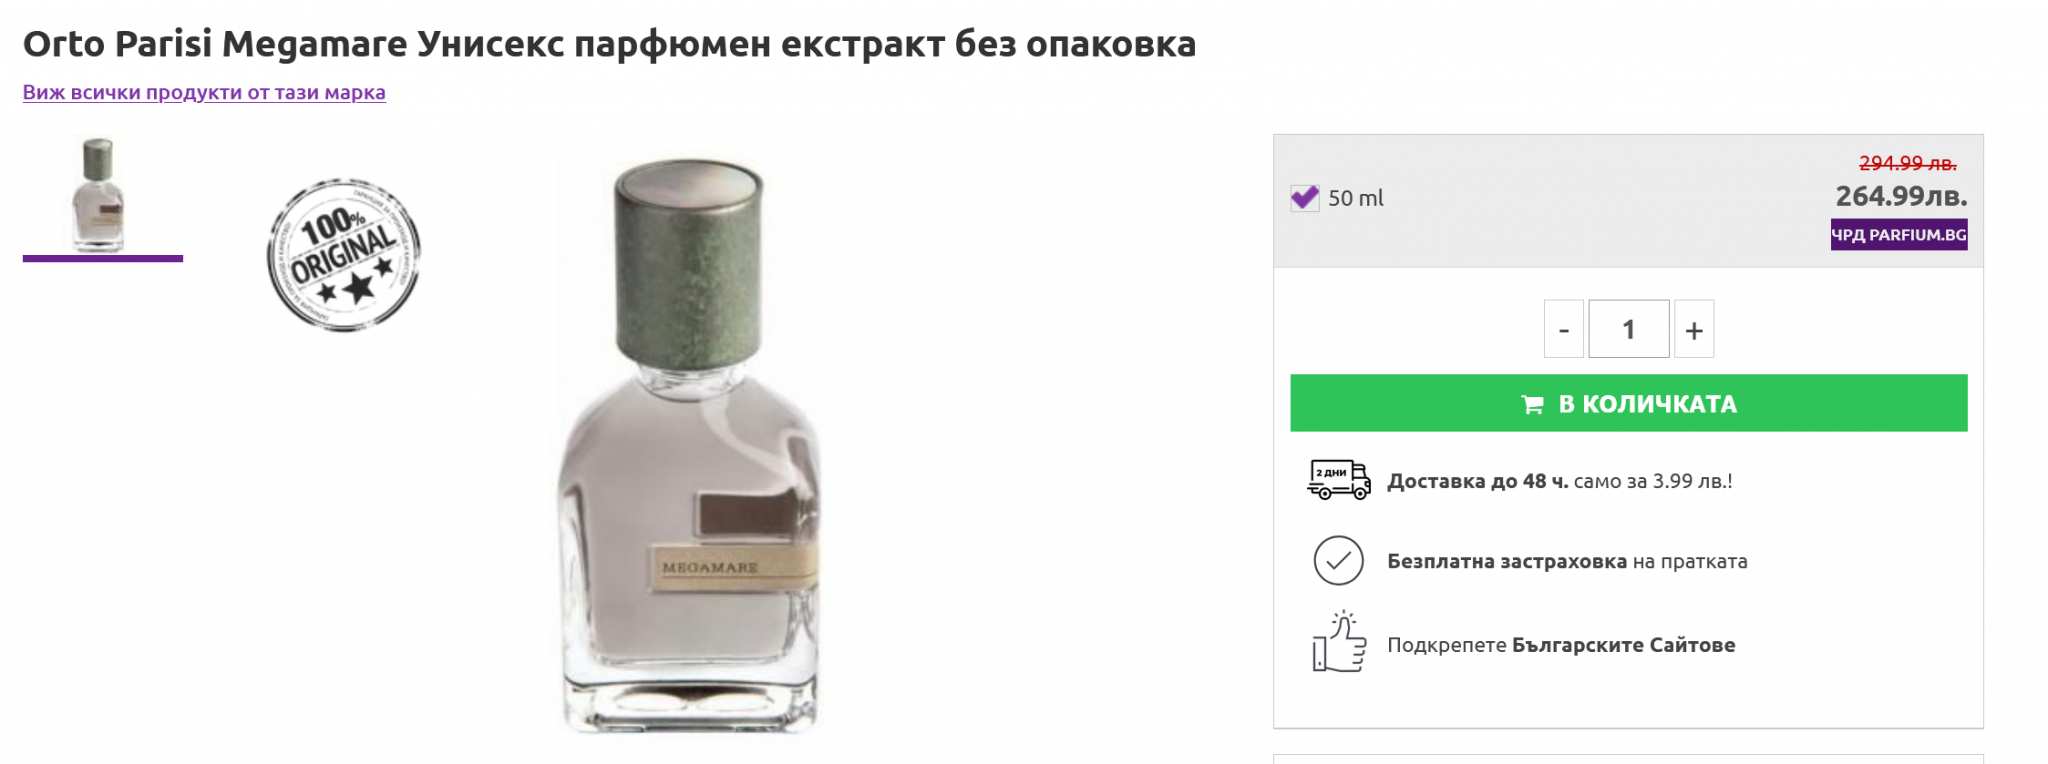The image size is (2048, 764).
Task: Increase quantity with the plus button
Action: (x=1693, y=329)
